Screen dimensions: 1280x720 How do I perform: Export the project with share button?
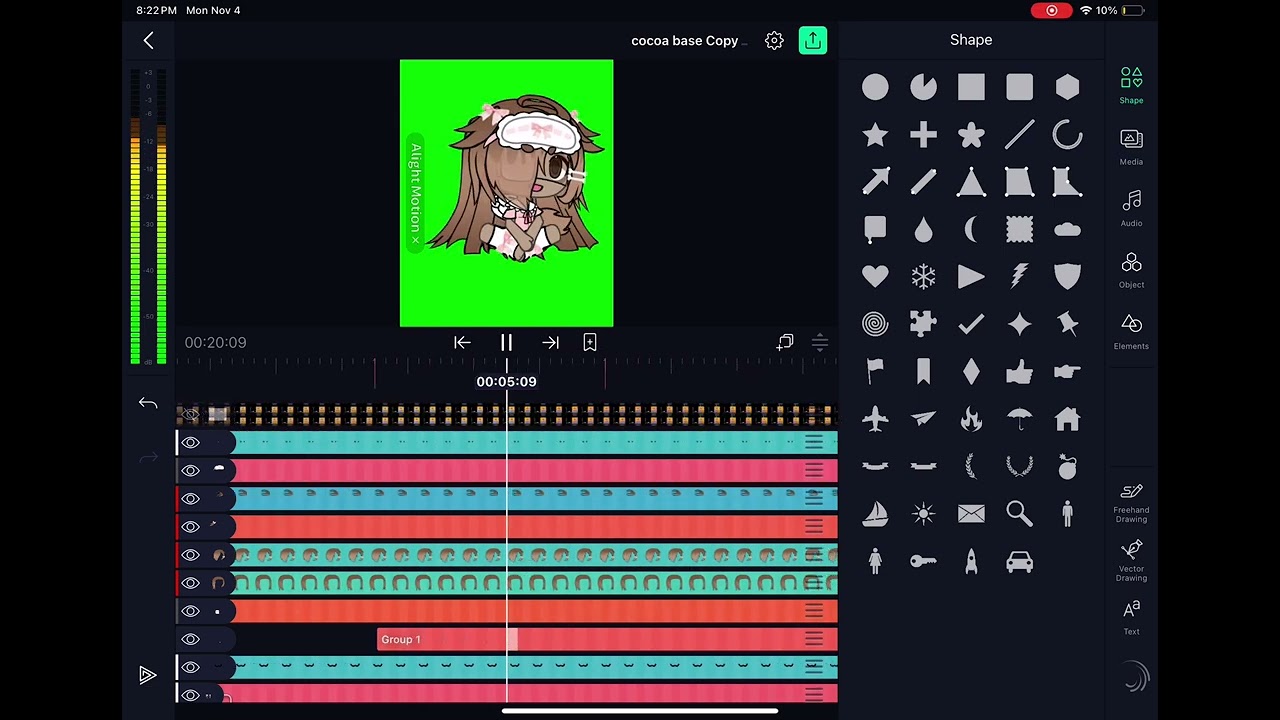813,40
